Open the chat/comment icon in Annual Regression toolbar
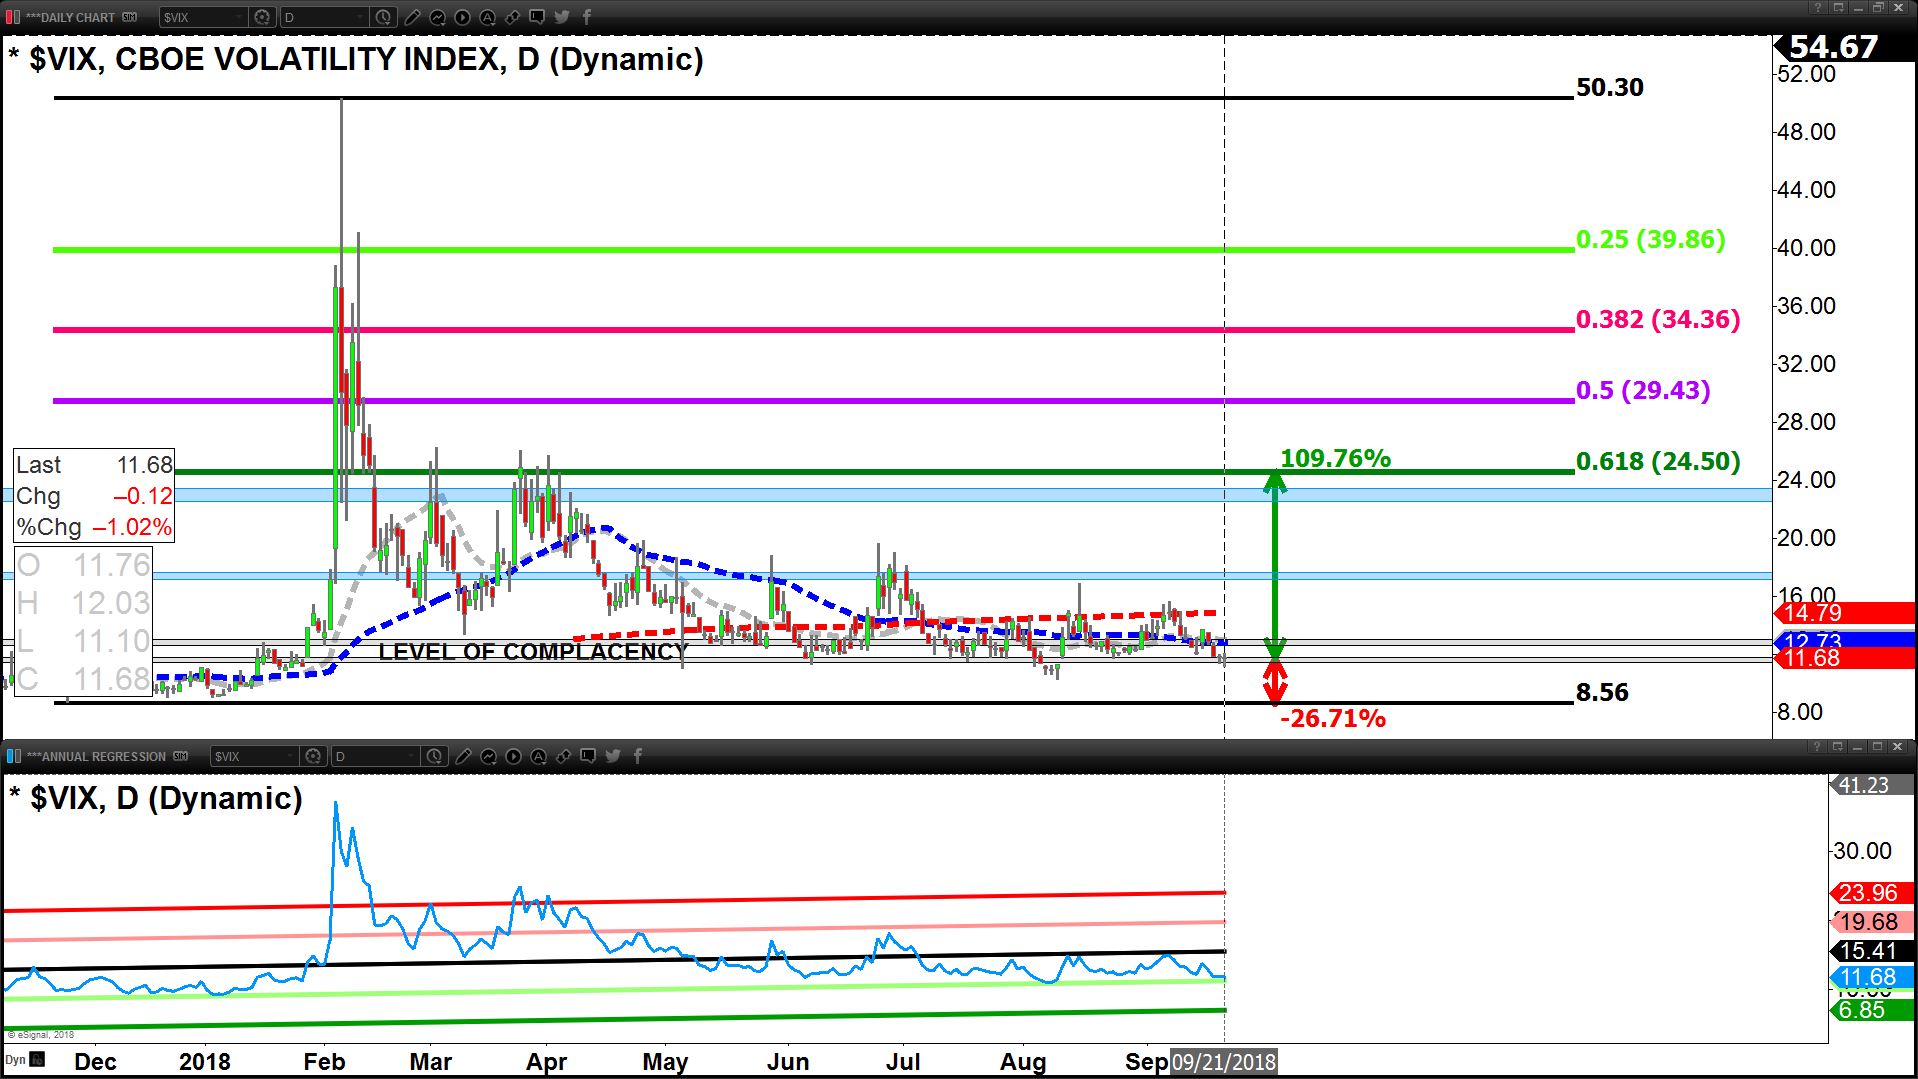The height and width of the screenshot is (1079, 1918). click(x=588, y=756)
